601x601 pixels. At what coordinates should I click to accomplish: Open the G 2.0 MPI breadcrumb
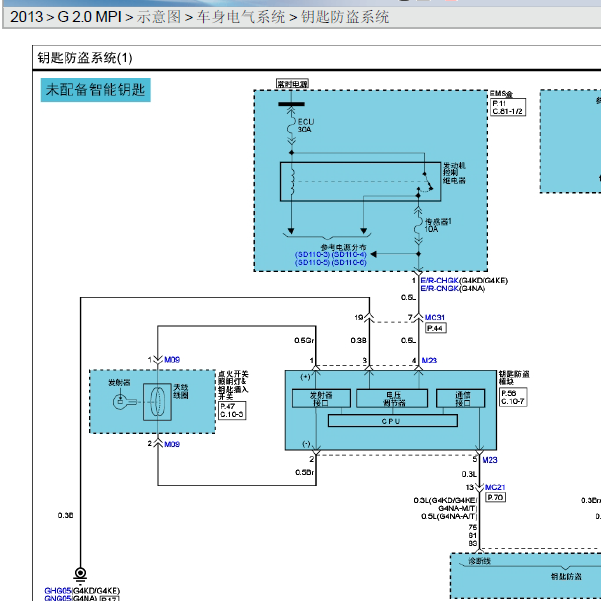coord(89,17)
